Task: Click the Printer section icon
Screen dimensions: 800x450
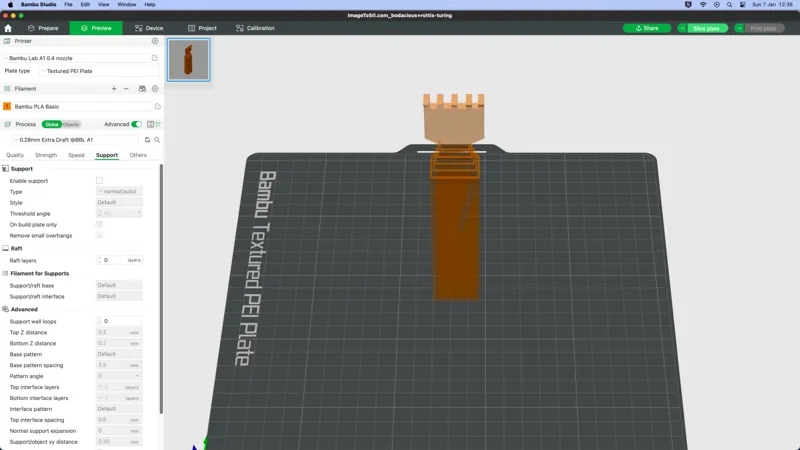Action: point(7,41)
